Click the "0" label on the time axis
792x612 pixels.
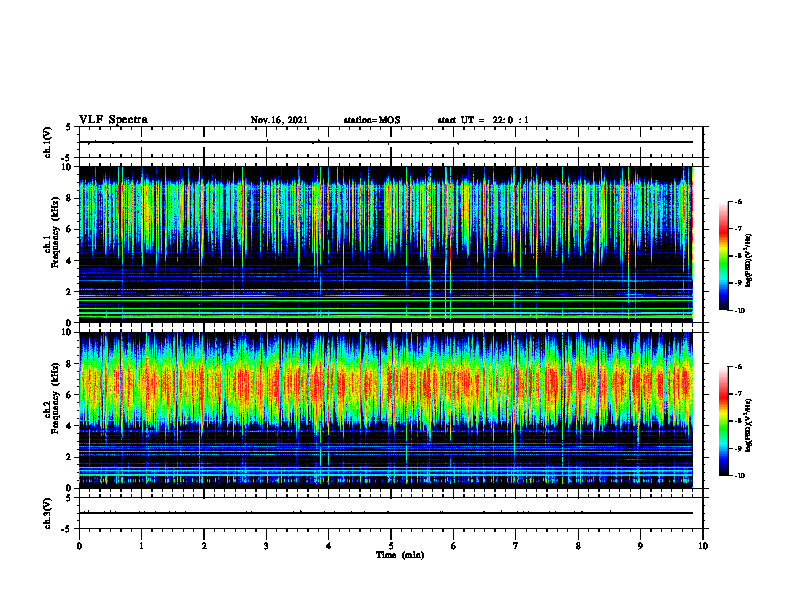(x=79, y=546)
